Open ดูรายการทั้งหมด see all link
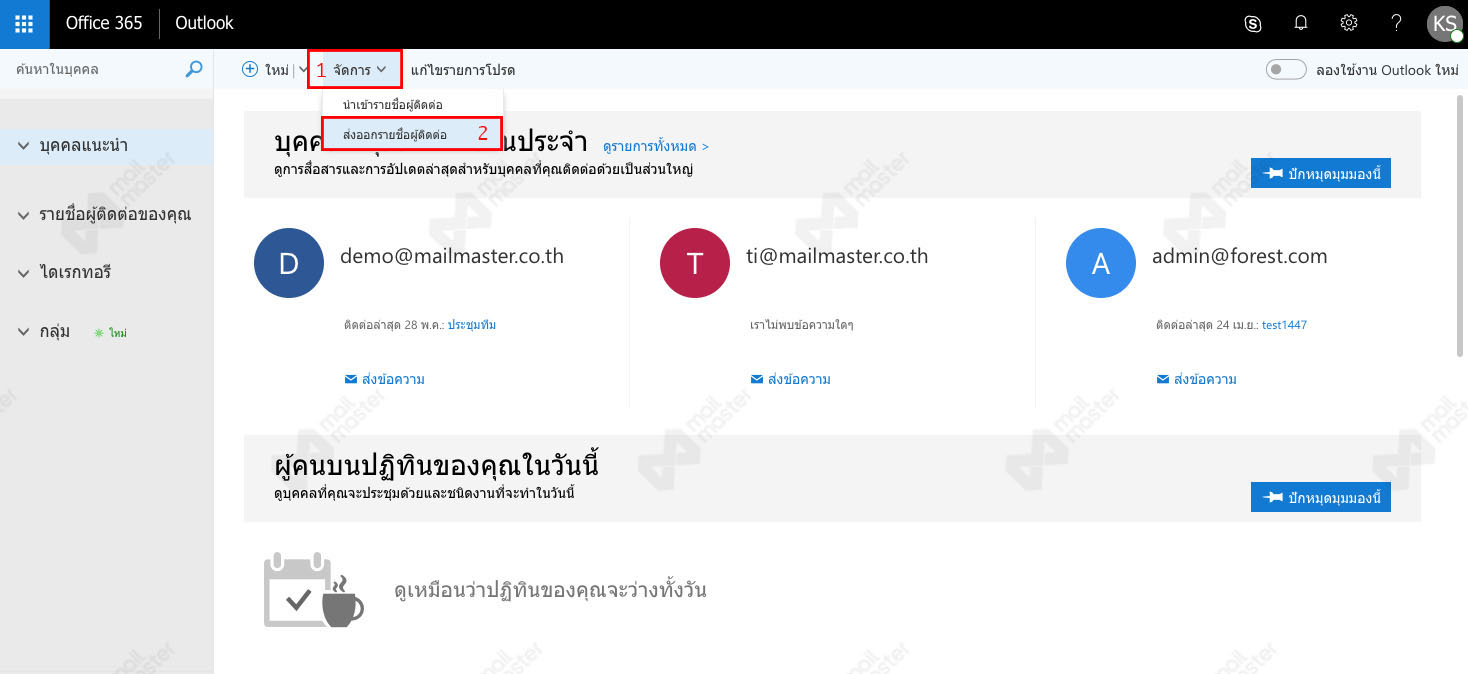 point(656,147)
